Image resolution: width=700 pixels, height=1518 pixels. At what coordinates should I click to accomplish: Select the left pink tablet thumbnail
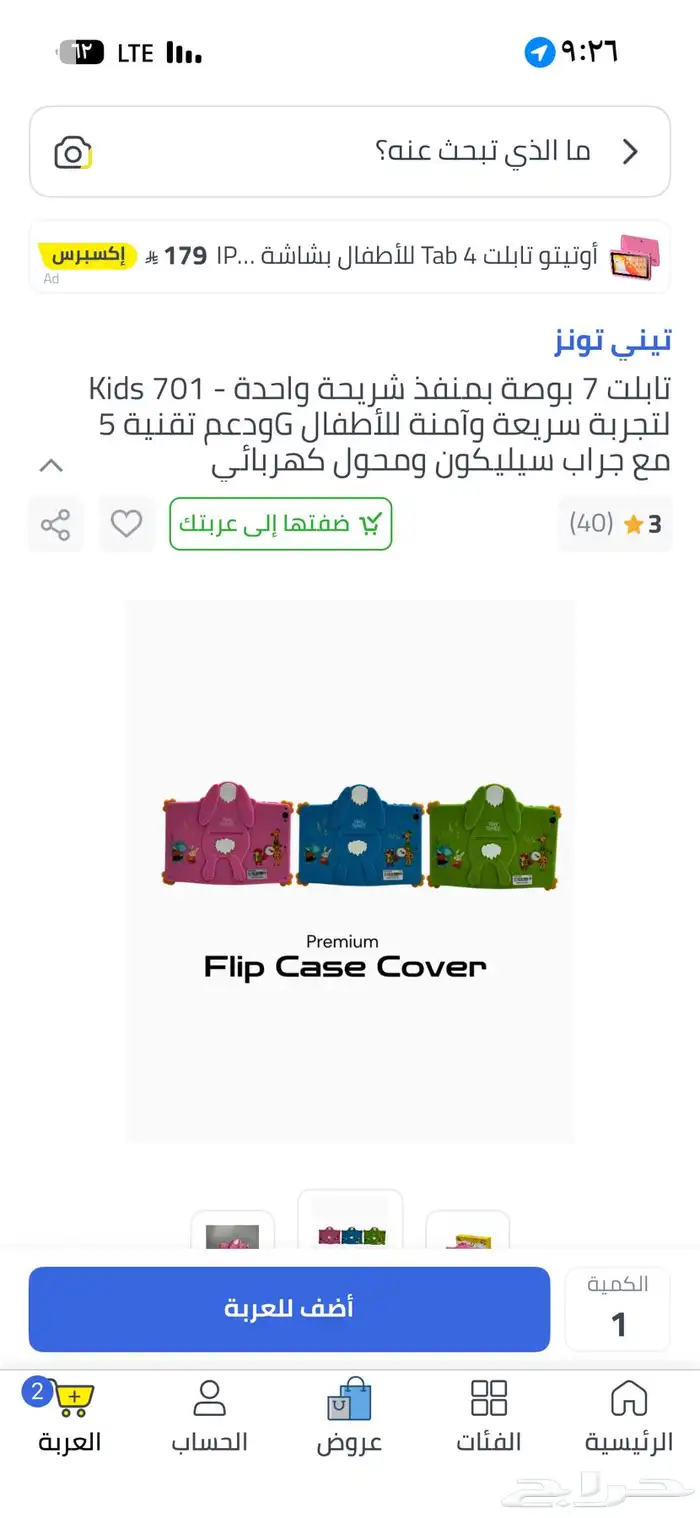pyautogui.click(x=232, y=1230)
